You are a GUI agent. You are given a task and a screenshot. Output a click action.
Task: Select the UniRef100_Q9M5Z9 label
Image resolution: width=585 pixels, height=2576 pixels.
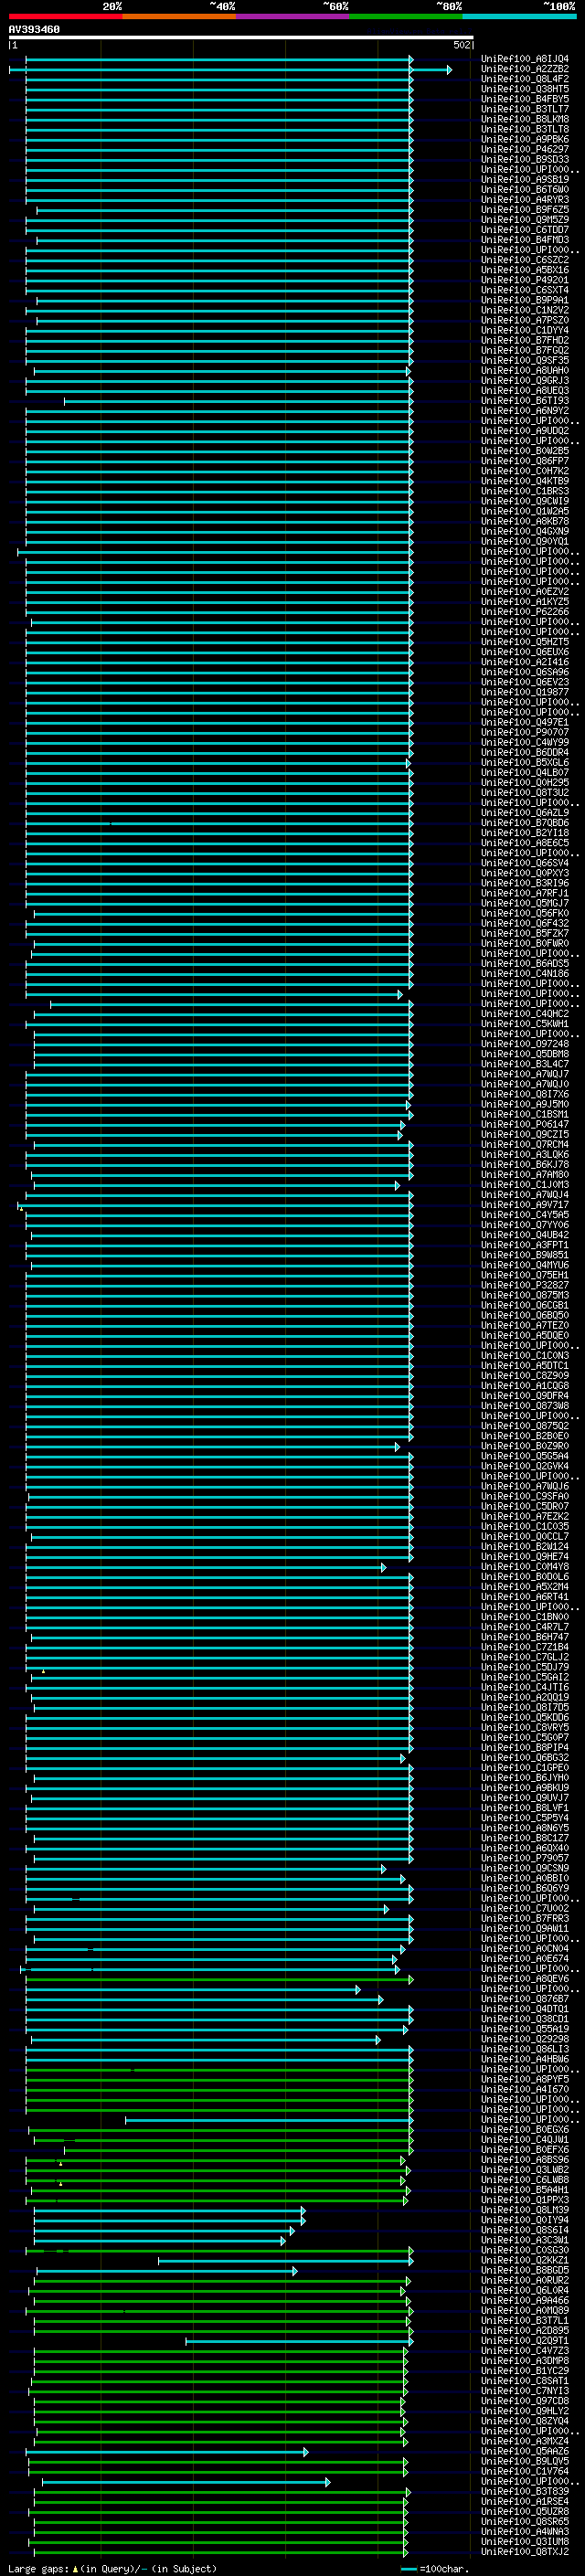[525, 220]
